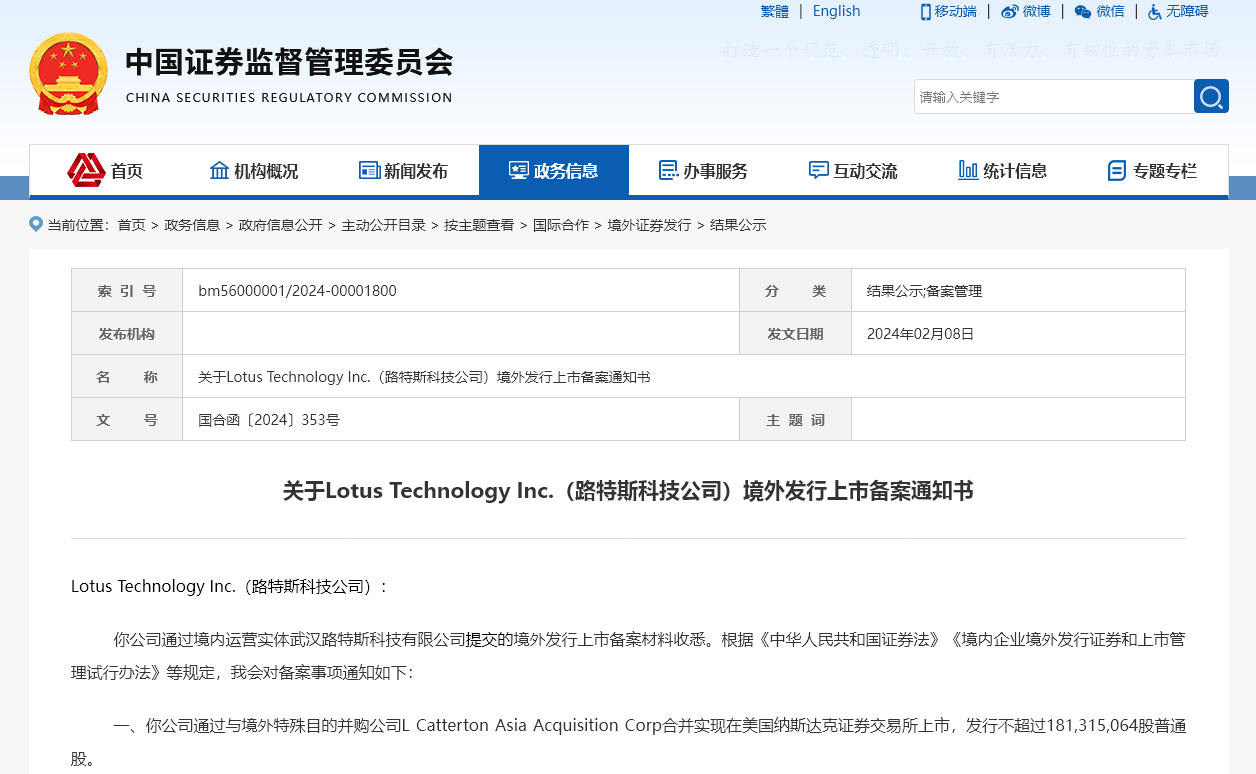Click the chat icon beside 互动交流

(818, 170)
